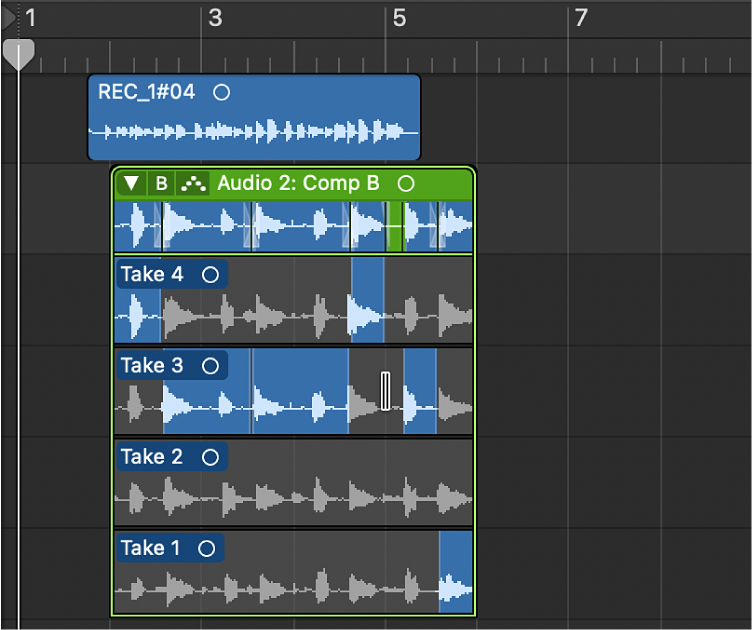Click the Take 4 circle icon

[210, 275]
